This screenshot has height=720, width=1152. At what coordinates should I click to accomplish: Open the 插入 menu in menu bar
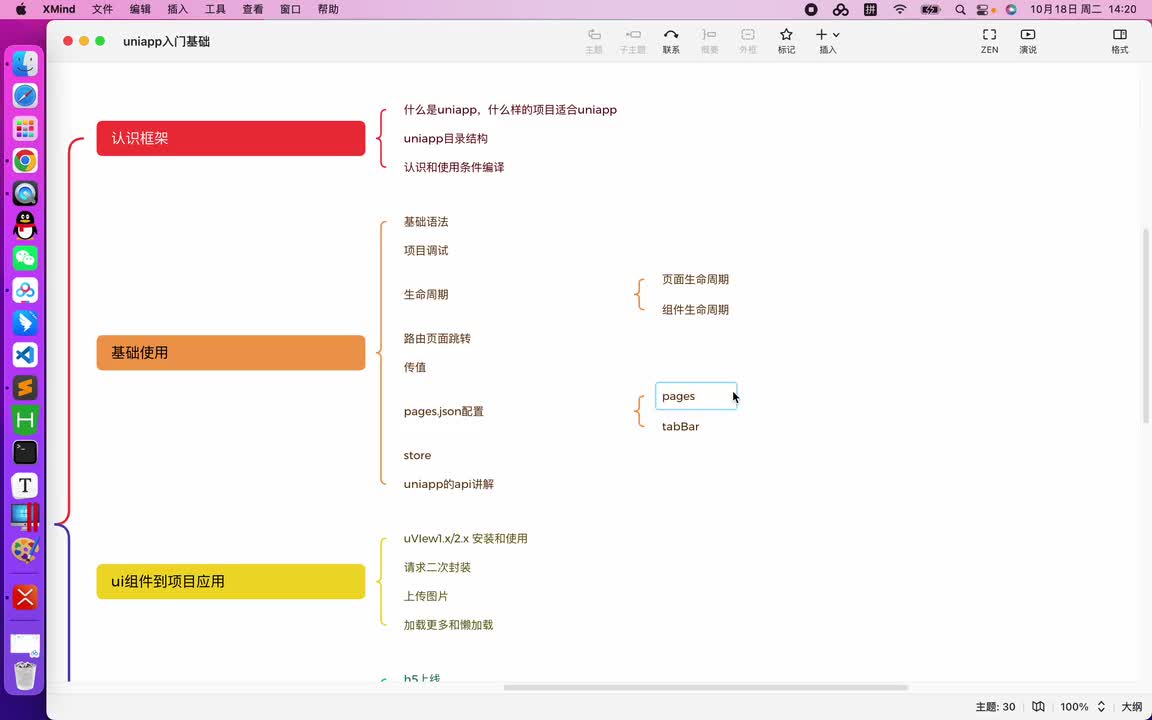tap(178, 10)
